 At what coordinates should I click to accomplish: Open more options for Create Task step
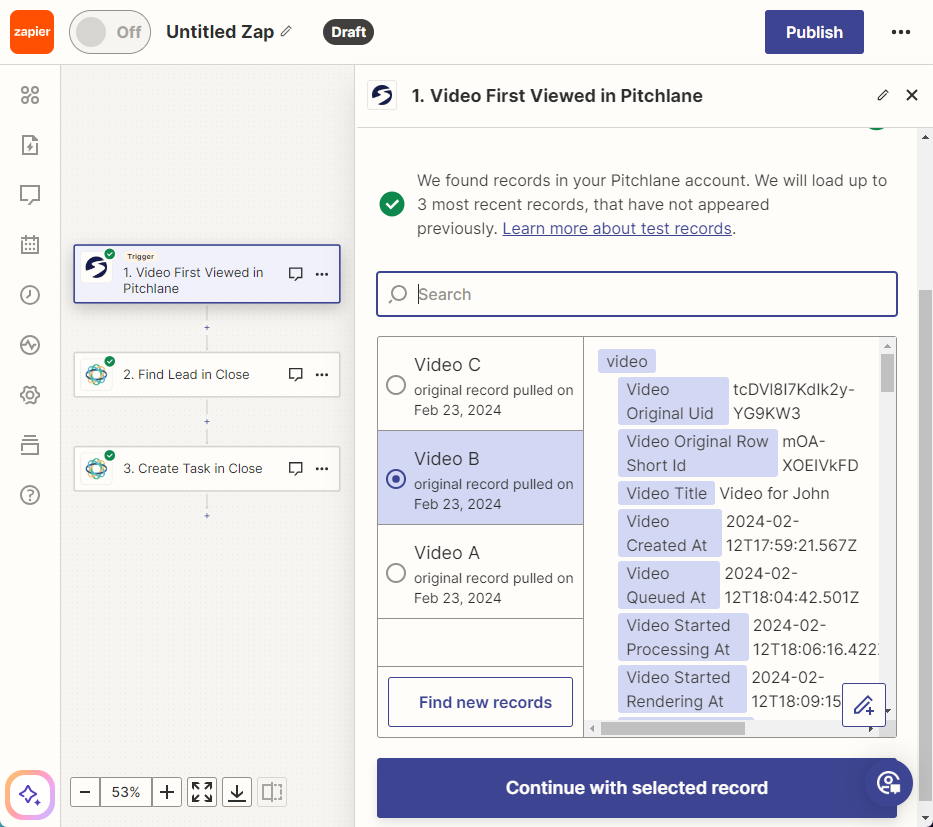click(322, 468)
